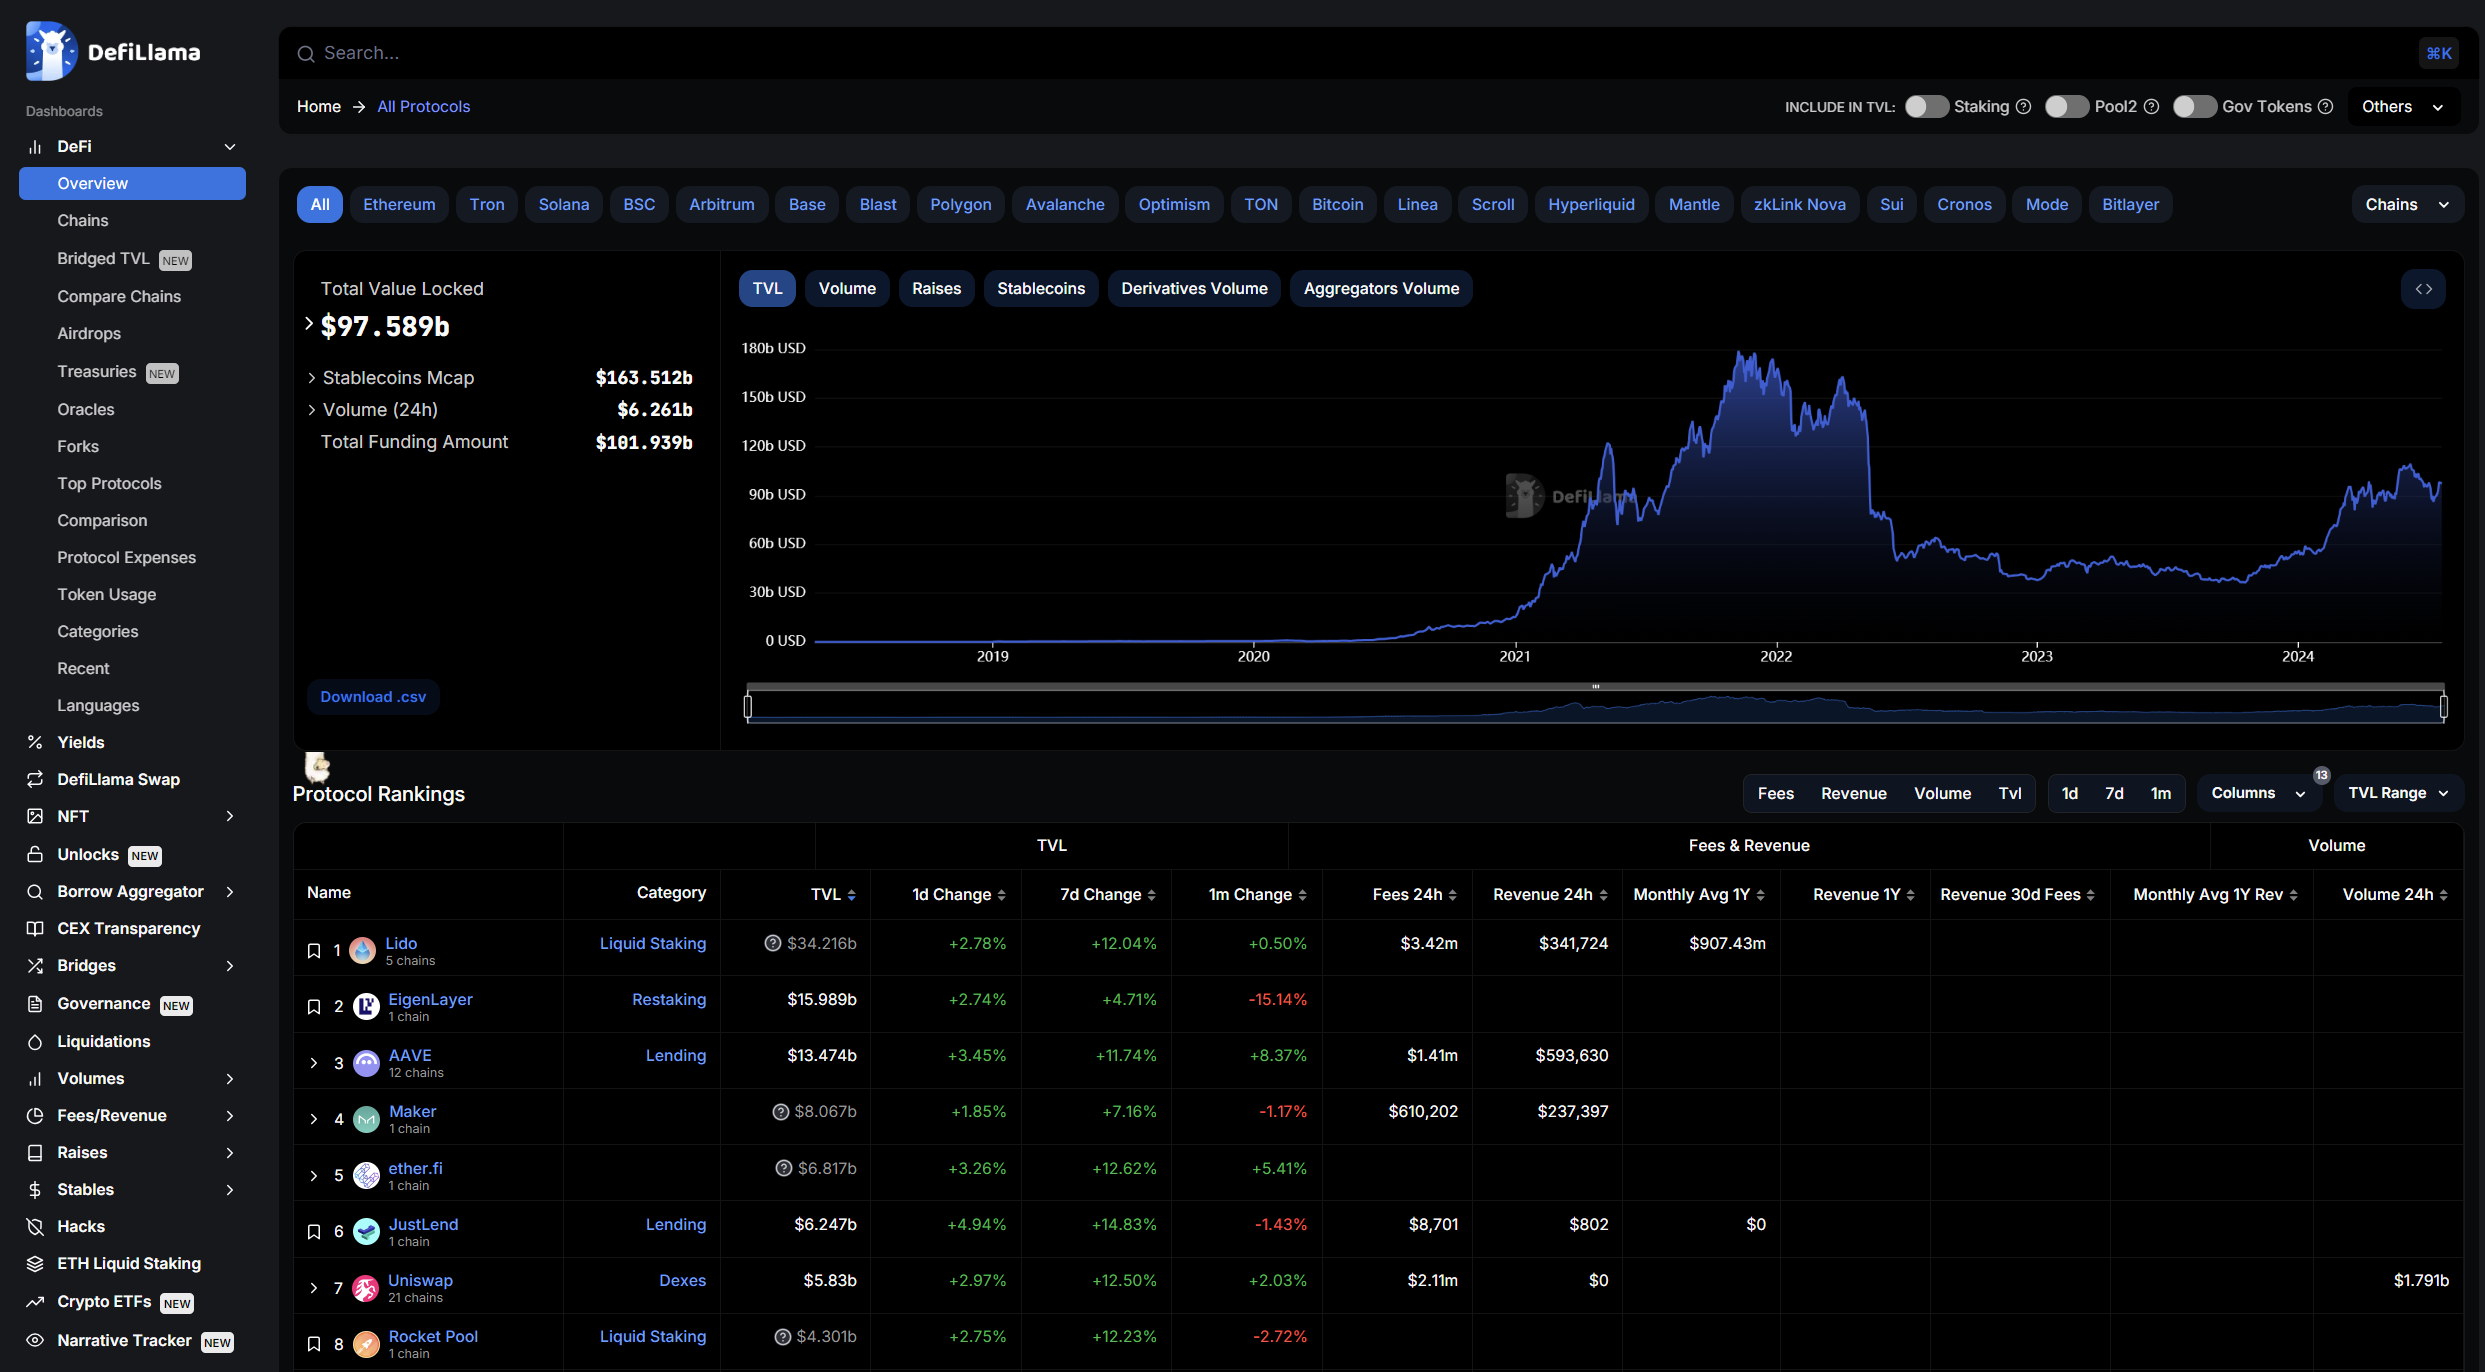Open the Chains dropdown
Screen dimensions: 2485x1372
2406,204
